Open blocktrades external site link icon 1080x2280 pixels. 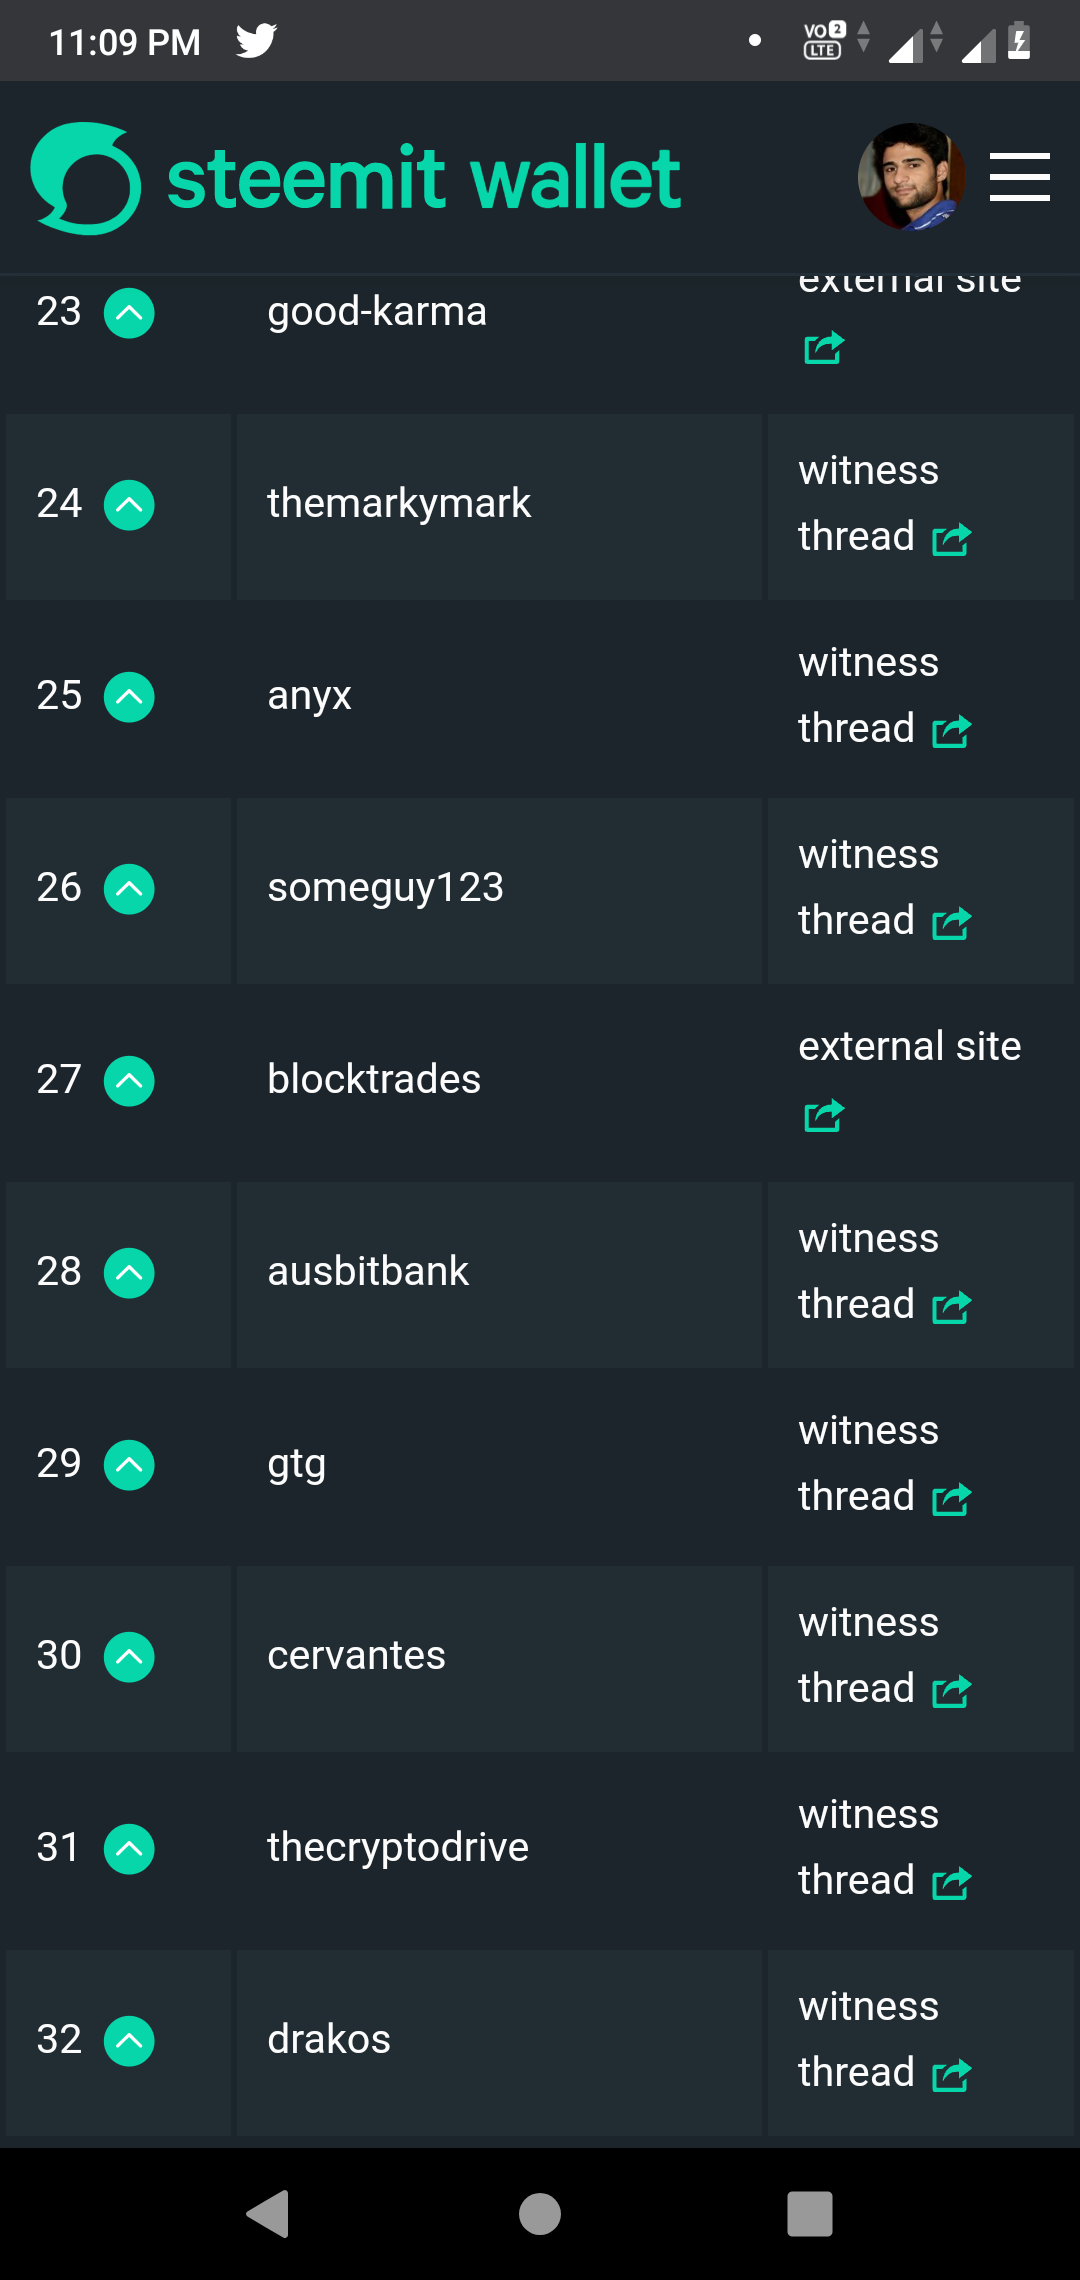(x=824, y=1115)
